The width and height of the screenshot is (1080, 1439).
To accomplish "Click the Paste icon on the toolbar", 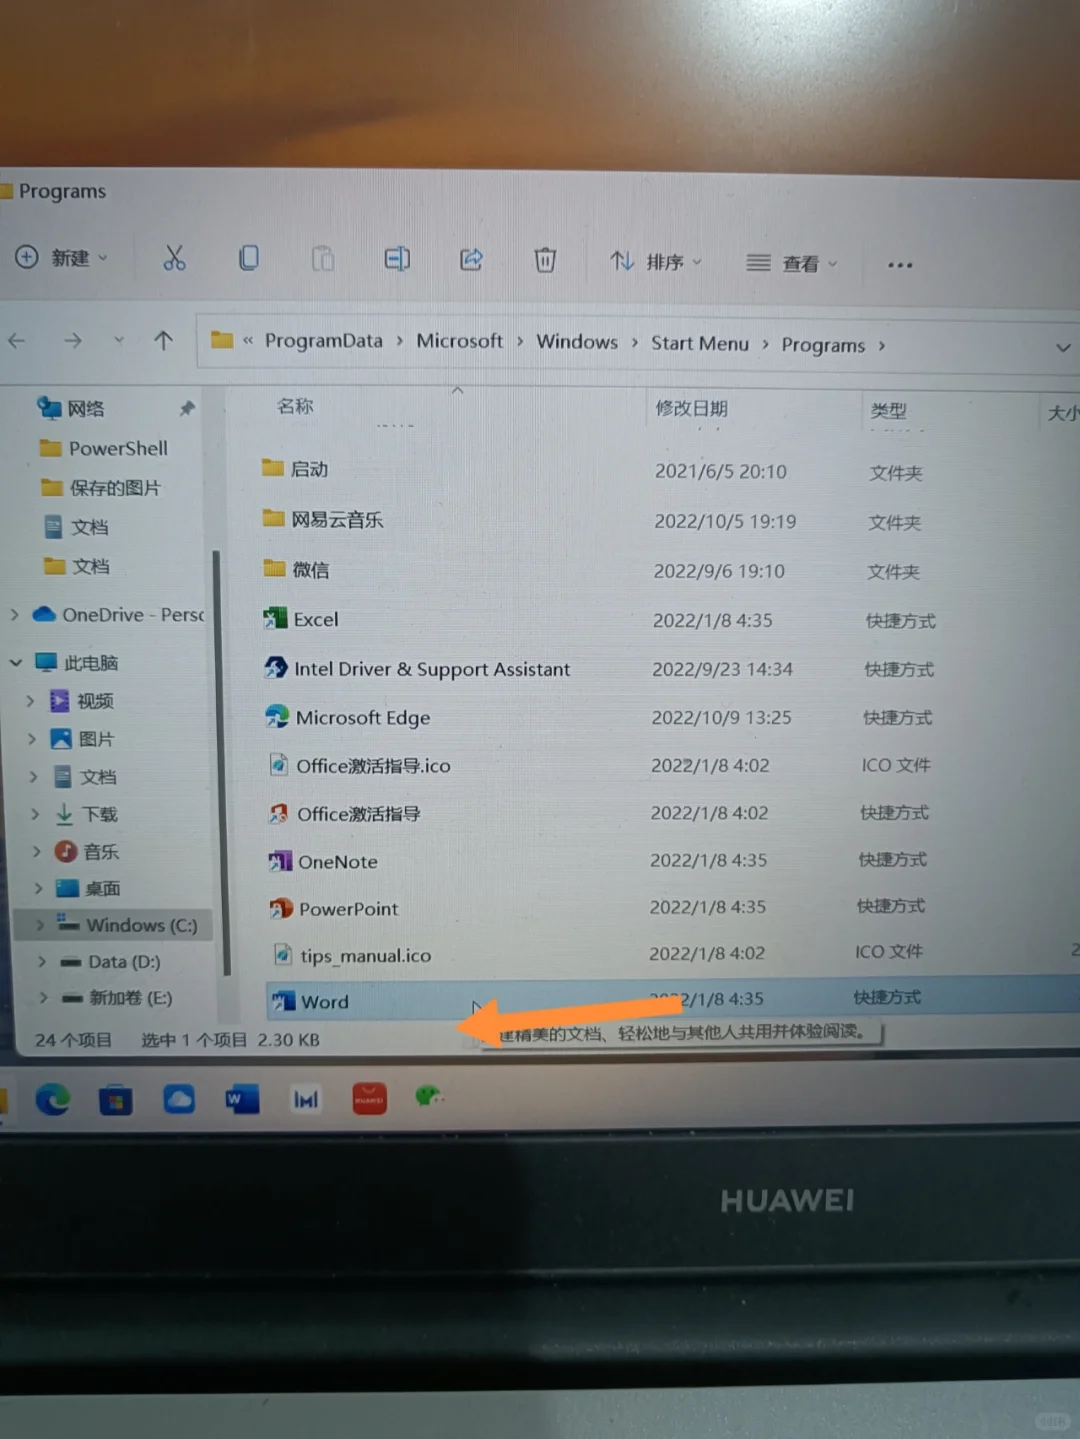I will [322, 258].
